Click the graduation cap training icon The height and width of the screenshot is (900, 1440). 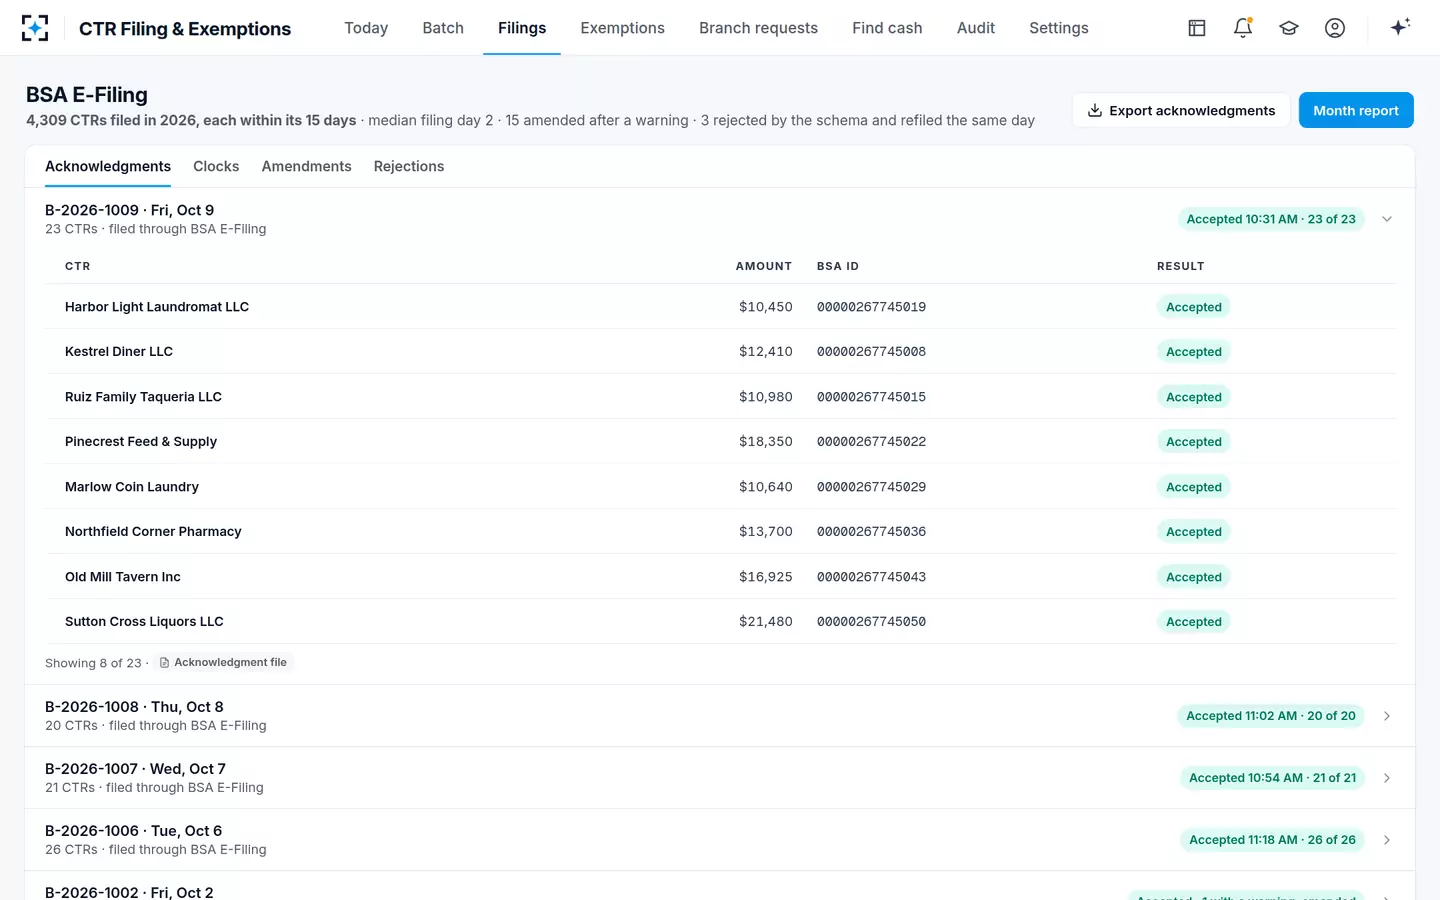[x=1289, y=28]
